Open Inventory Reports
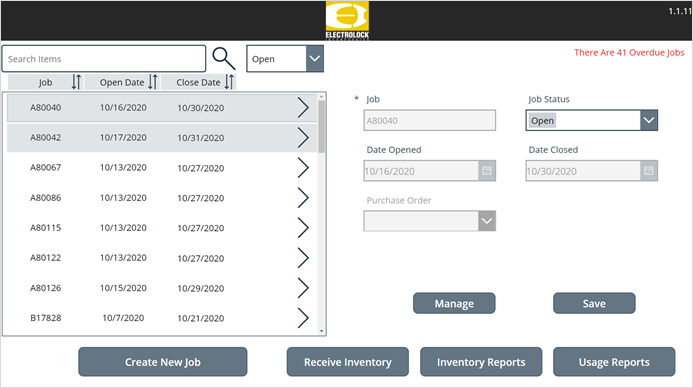Image resolution: width=693 pixels, height=388 pixels. 481,362
